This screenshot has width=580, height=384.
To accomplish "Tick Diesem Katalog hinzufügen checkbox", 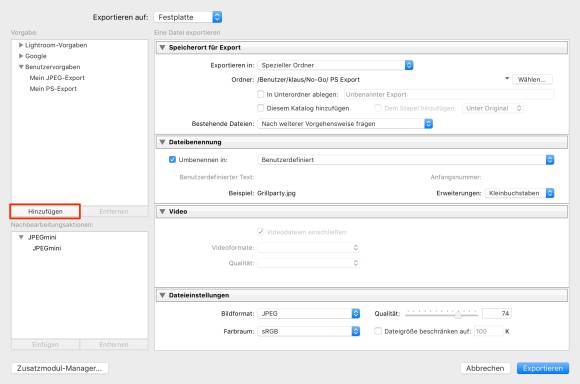I will (260, 108).
